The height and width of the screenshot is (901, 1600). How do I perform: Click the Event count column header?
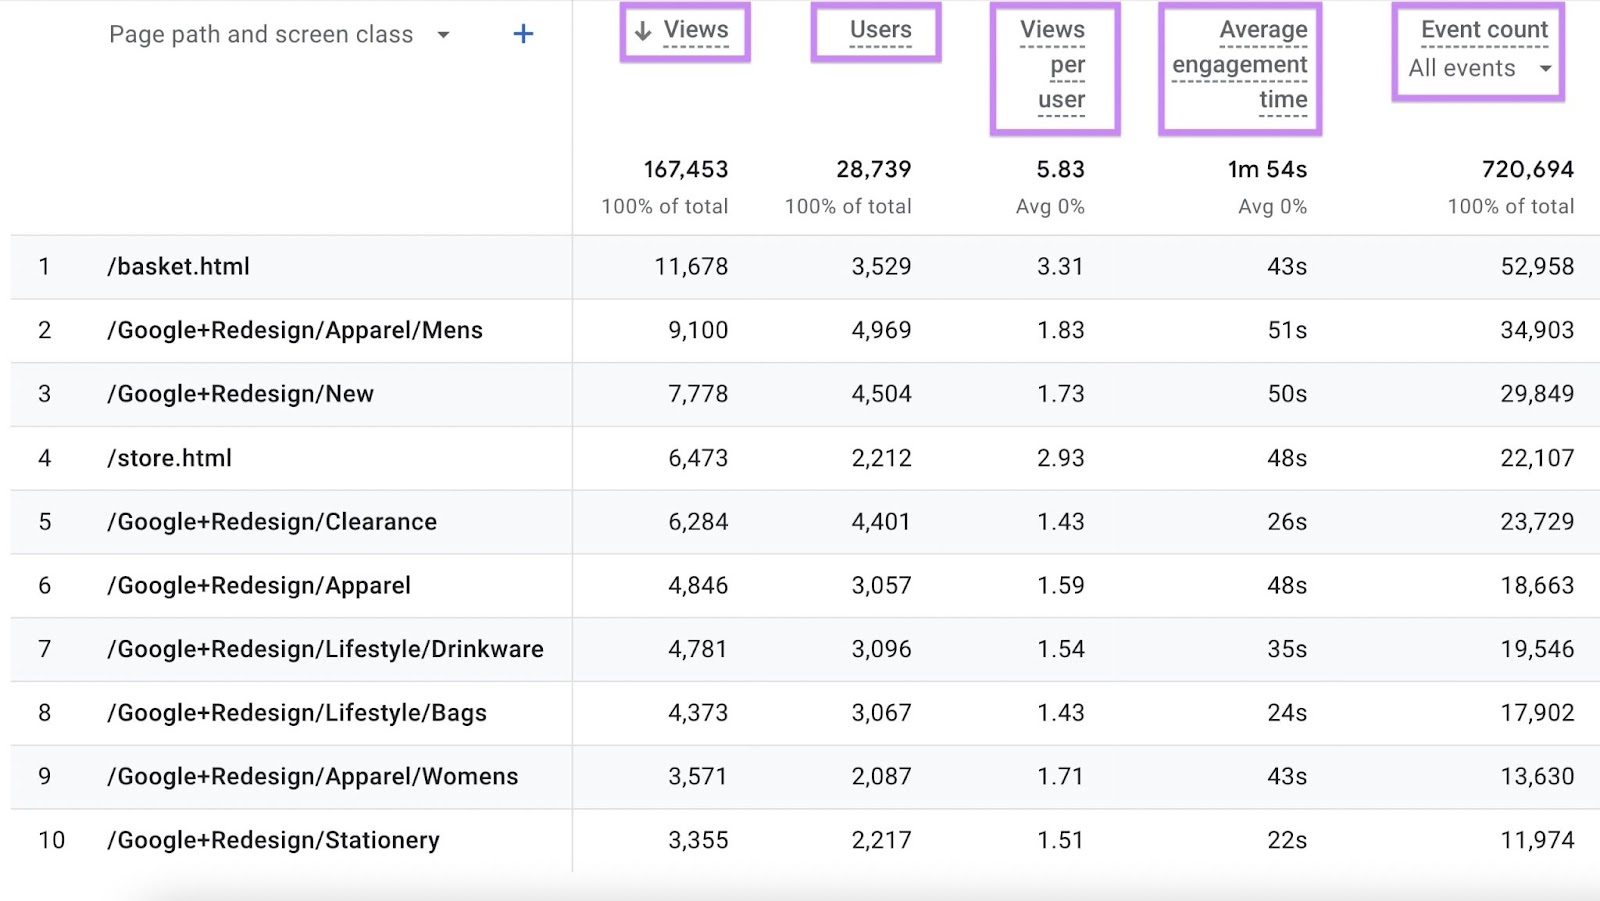click(x=1484, y=30)
